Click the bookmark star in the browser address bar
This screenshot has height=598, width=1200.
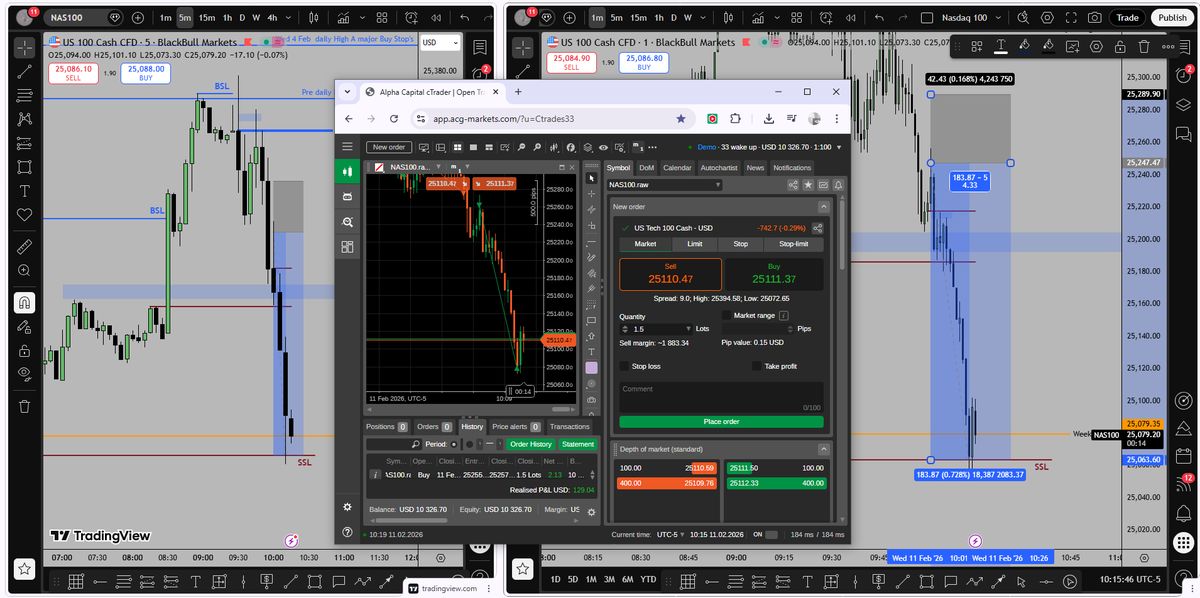[x=681, y=118]
